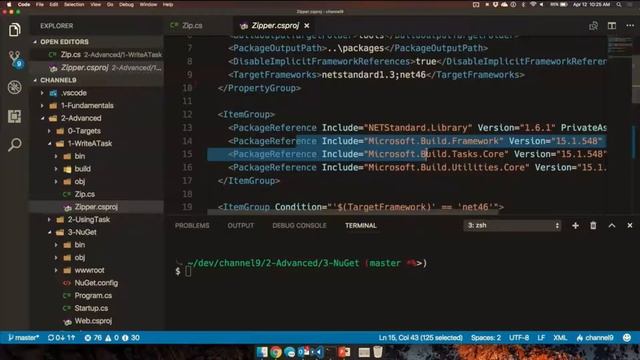Close the Zipper.csproj tab
Image resolution: width=640 pixels, height=360 pixels.
[307, 25]
